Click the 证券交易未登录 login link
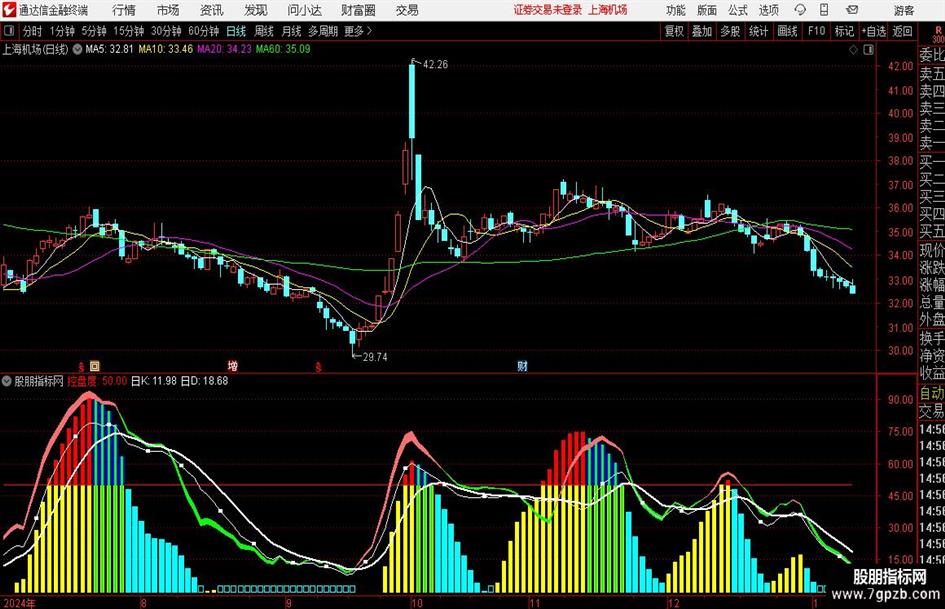945x609 pixels. coord(548,10)
